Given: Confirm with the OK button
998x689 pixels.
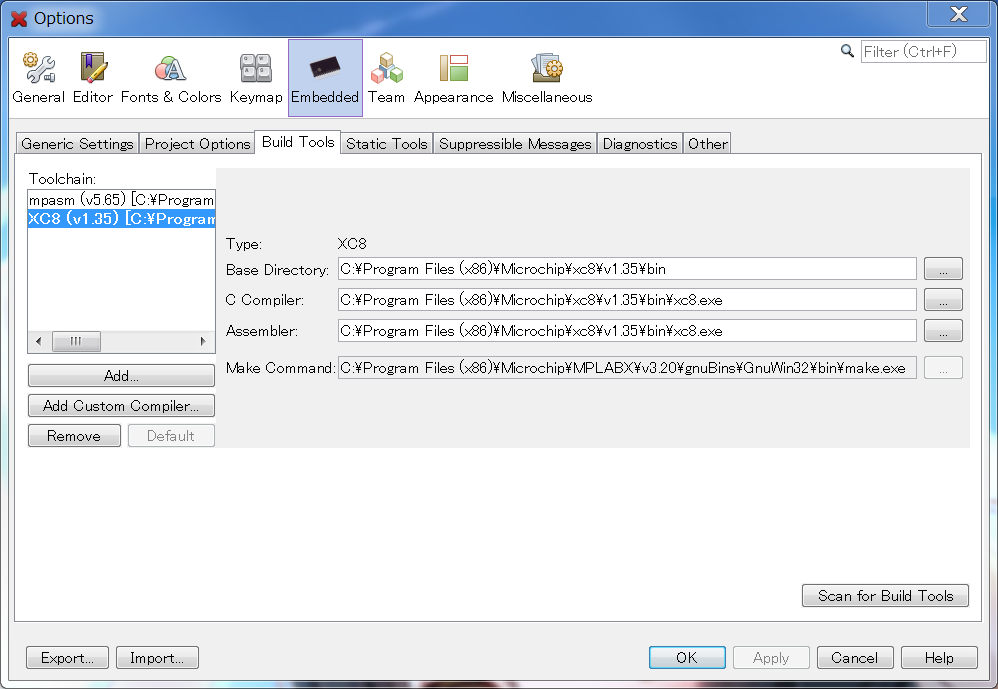Looking at the screenshot, I should (x=687, y=658).
